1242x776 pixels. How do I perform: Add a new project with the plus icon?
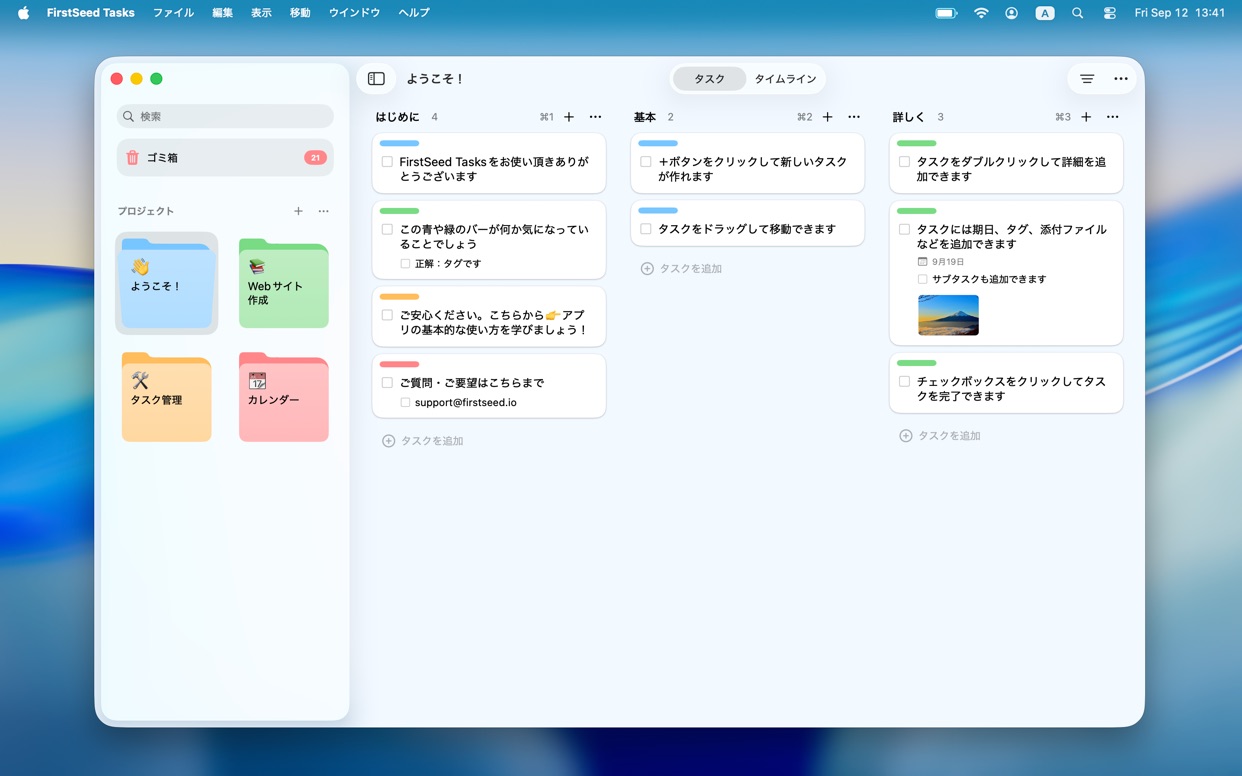[298, 211]
